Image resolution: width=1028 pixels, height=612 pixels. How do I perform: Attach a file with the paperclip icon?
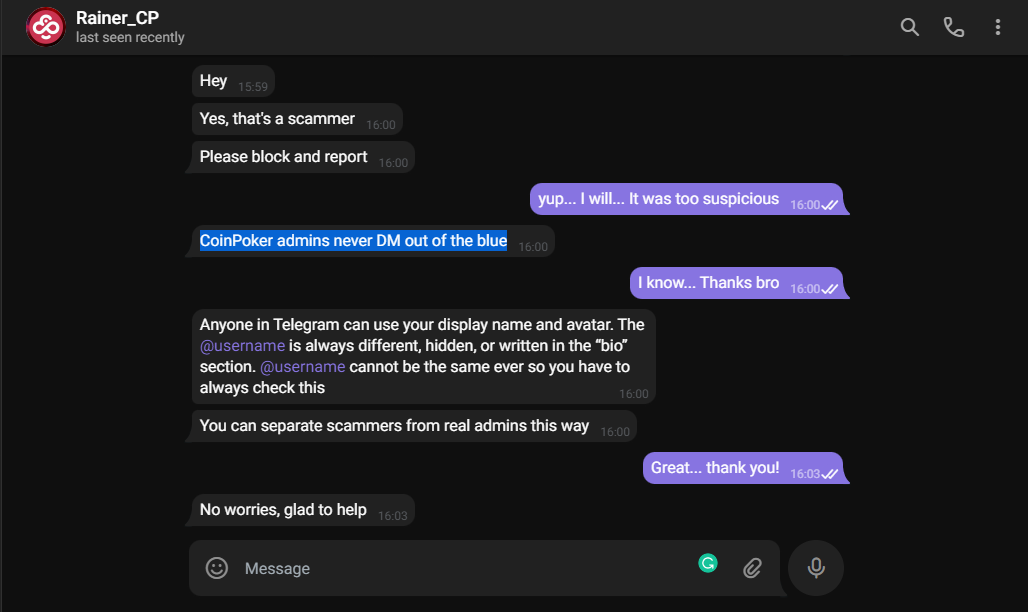tap(753, 568)
